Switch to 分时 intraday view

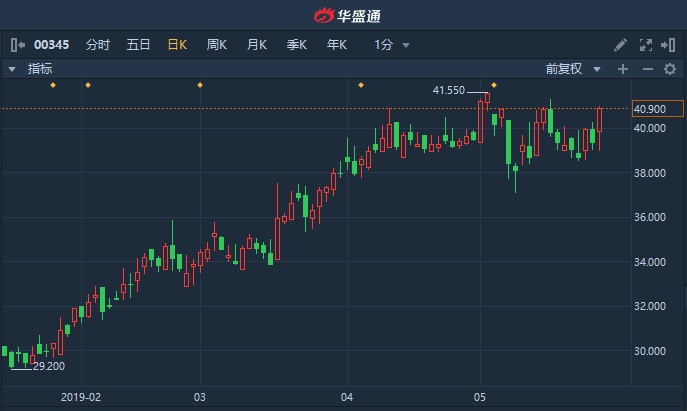[97, 45]
